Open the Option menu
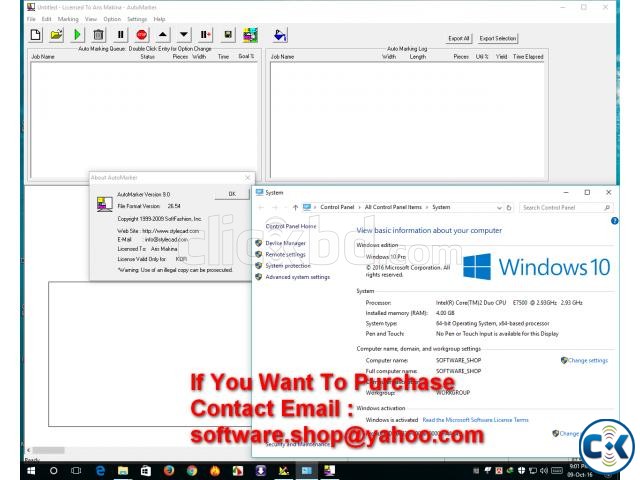The image size is (640, 480). pos(112,19)
